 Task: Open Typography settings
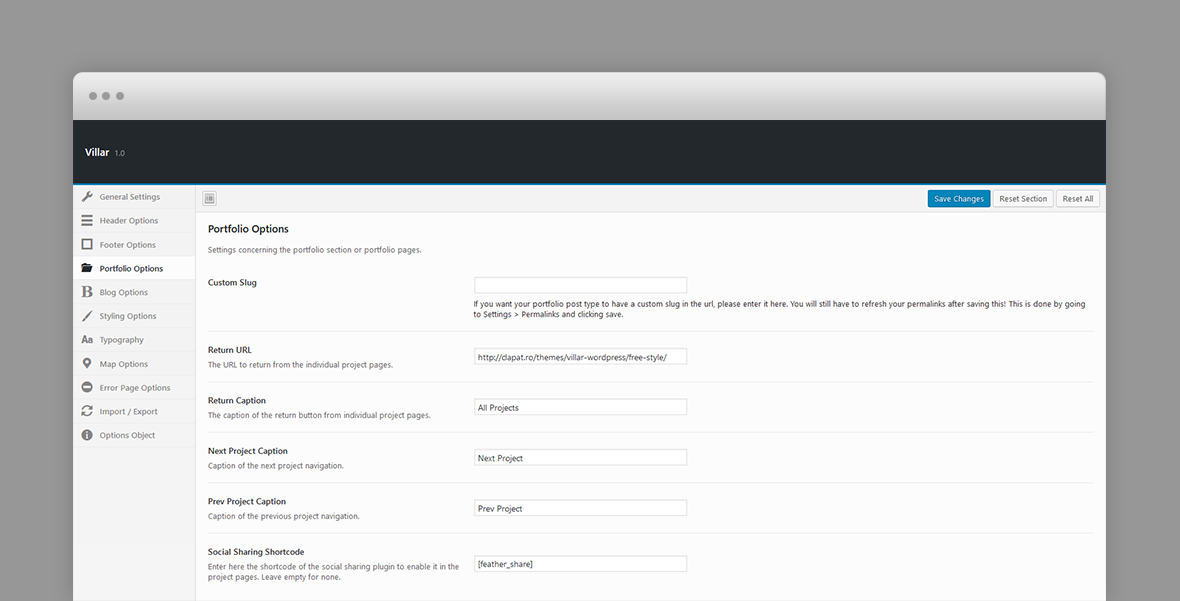tap(134, 340)
